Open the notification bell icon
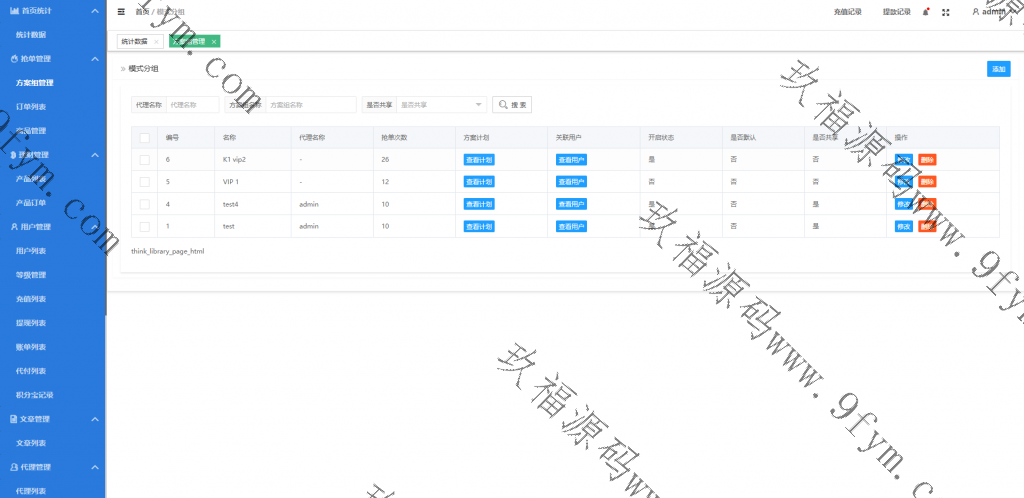 pos(925,12)
